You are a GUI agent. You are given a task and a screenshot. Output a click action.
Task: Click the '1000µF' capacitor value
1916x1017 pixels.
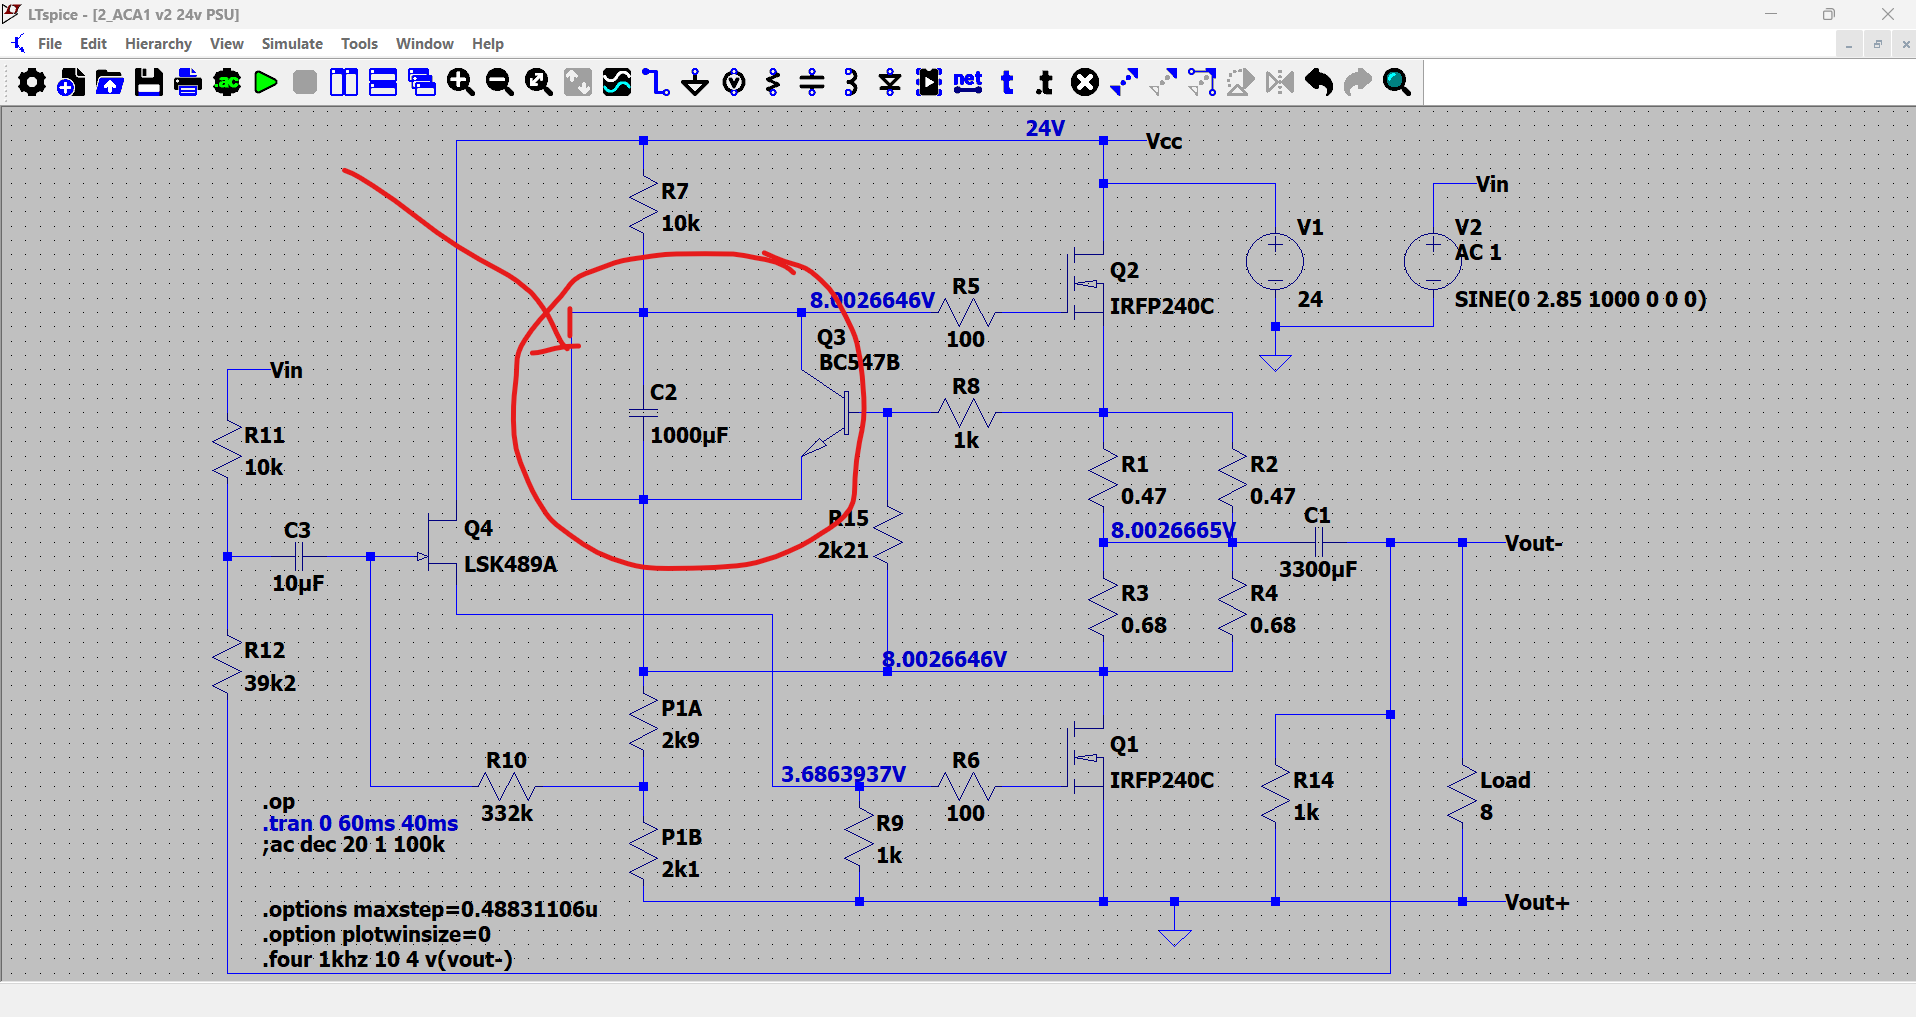(x=689, y=435)
